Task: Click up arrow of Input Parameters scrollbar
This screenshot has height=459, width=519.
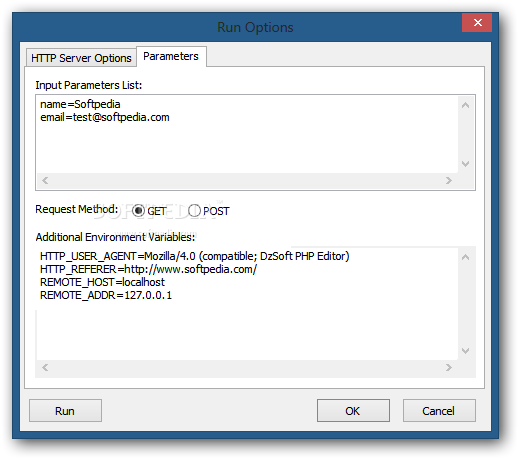Action: [x=466, y=105]
